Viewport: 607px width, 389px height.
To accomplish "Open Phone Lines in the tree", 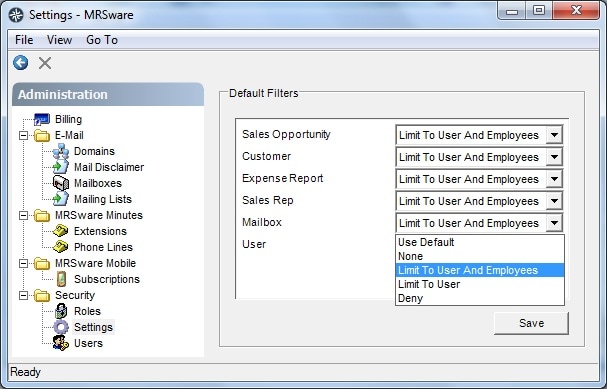I will [103, 247].
